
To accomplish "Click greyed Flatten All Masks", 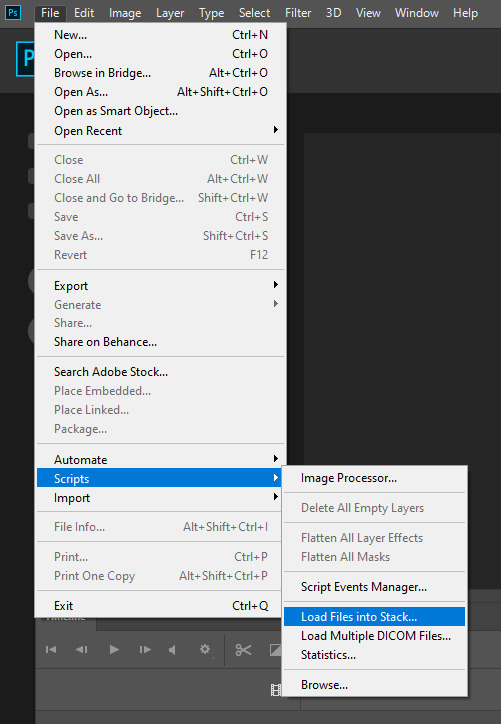I will 374,556.
